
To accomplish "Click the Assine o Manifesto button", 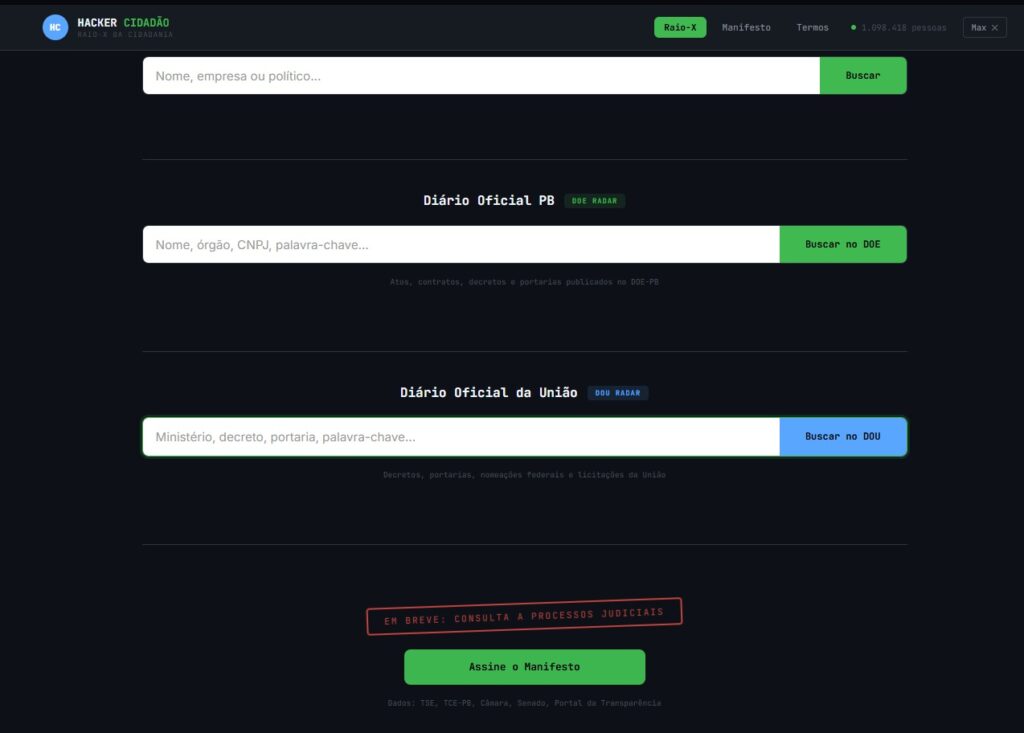I will [x=524, y=667].
